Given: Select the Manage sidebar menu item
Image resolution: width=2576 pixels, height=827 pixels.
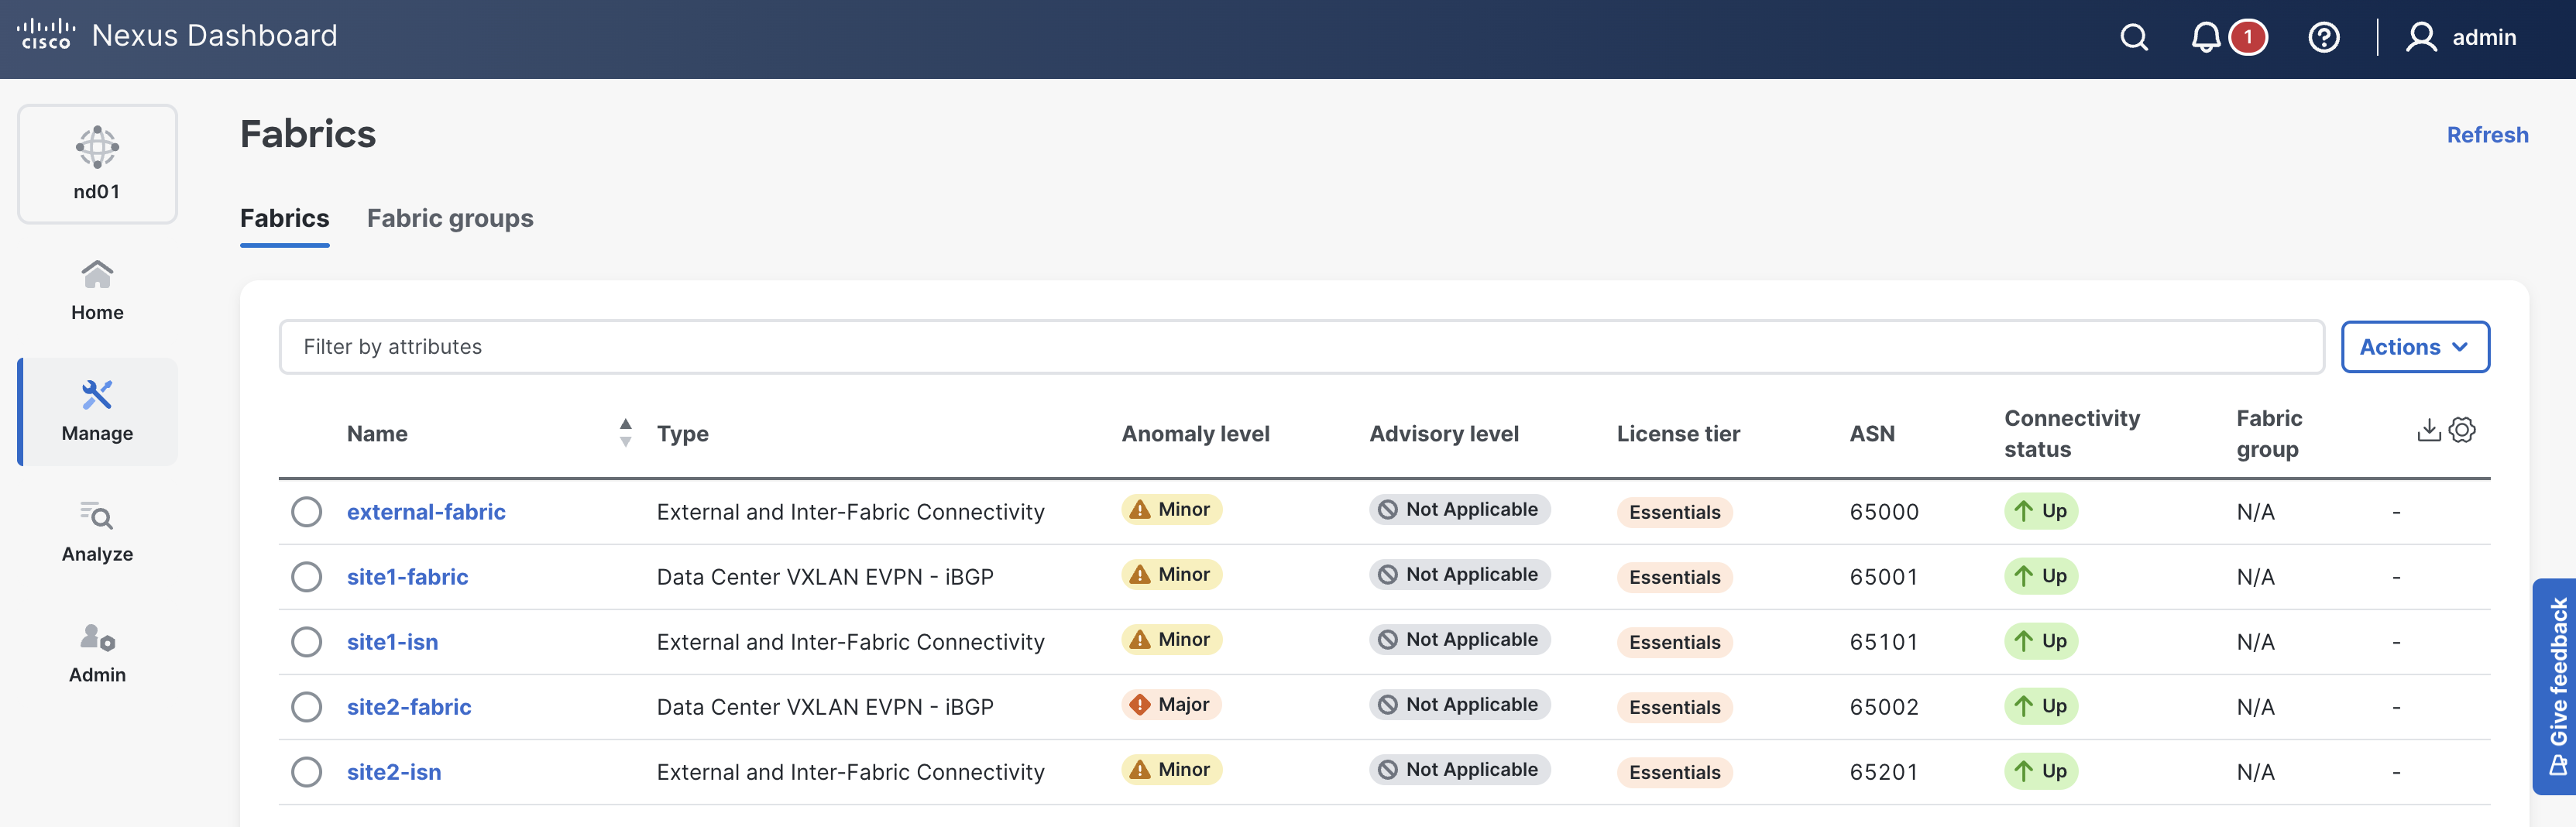Looking at the screenshot, I should point(97,412).
